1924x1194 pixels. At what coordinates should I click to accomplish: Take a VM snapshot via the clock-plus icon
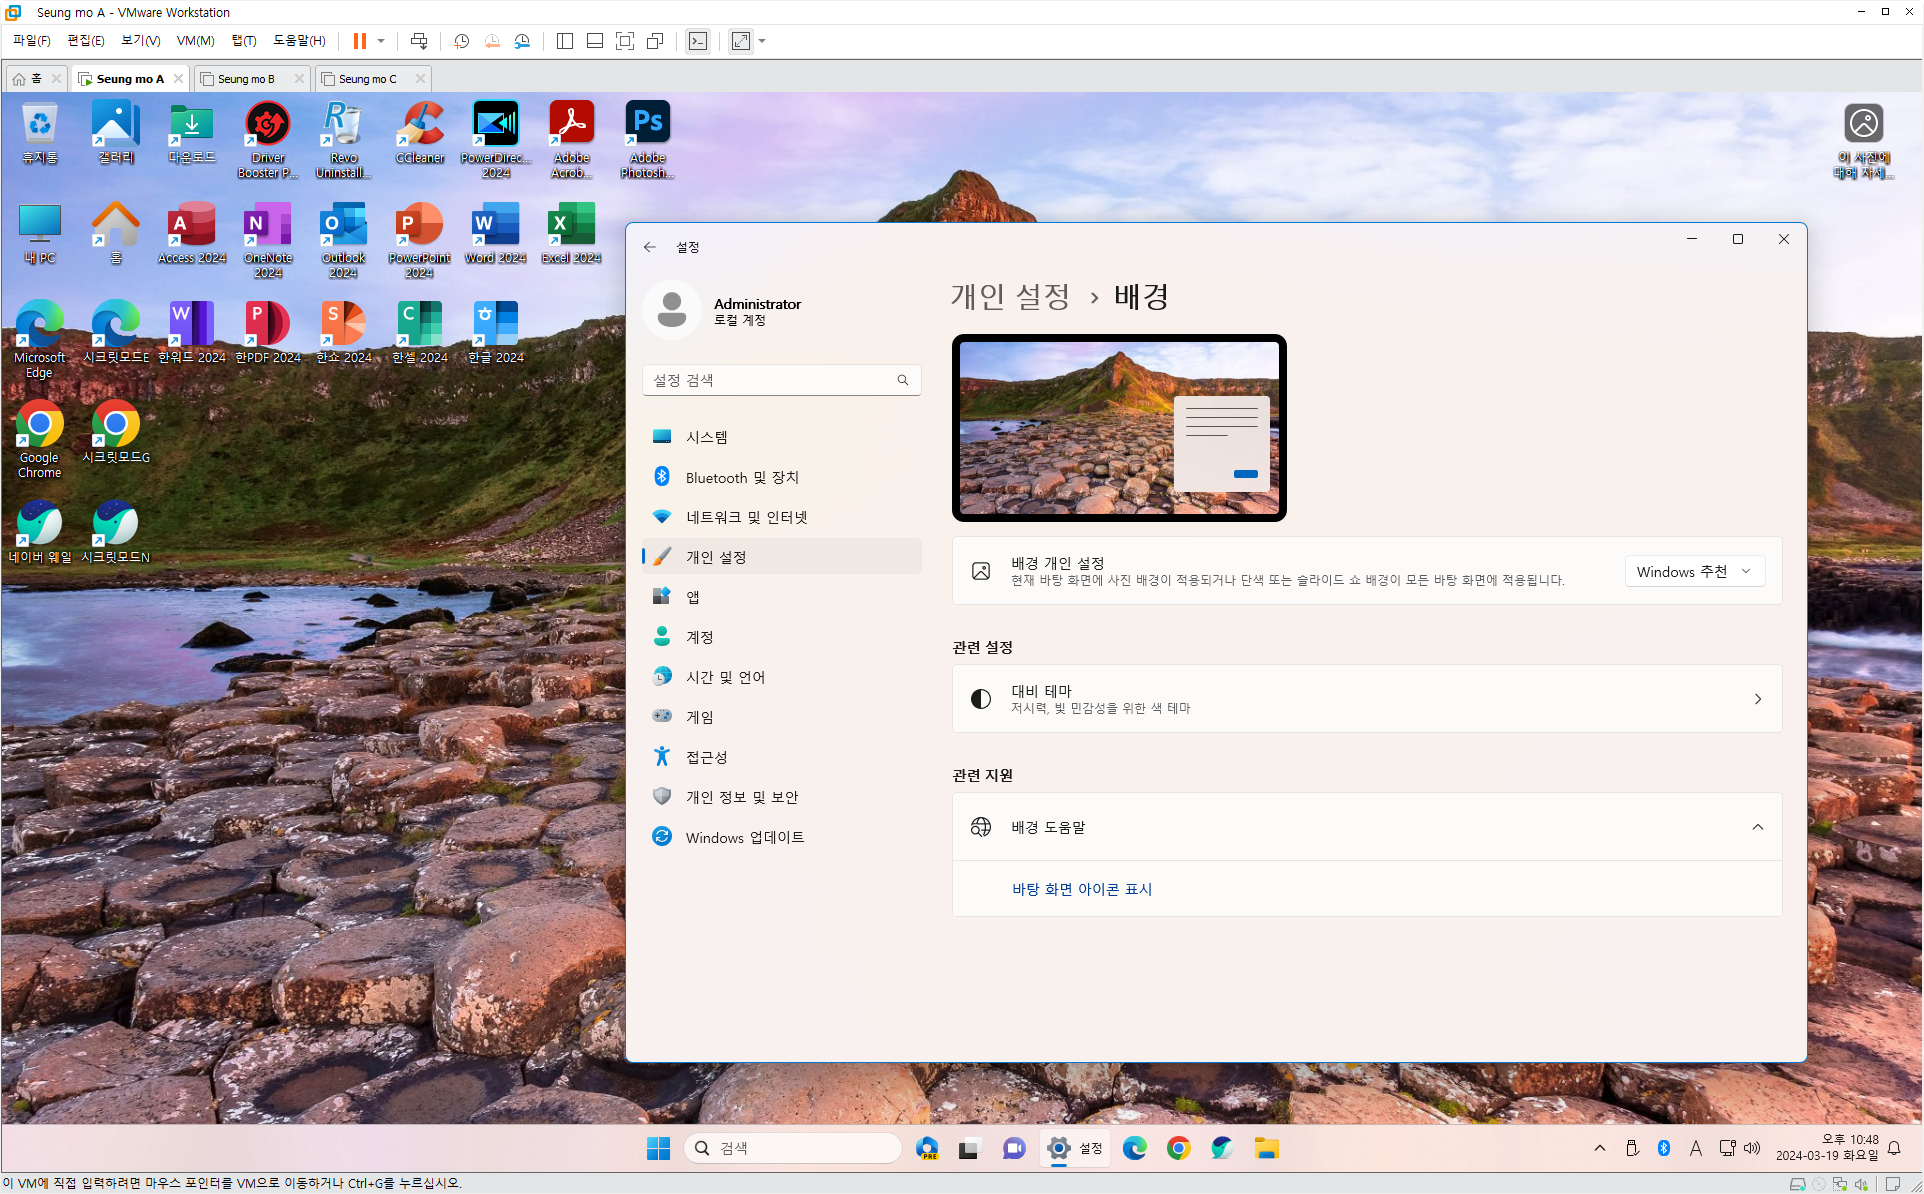tap(461, 41)
